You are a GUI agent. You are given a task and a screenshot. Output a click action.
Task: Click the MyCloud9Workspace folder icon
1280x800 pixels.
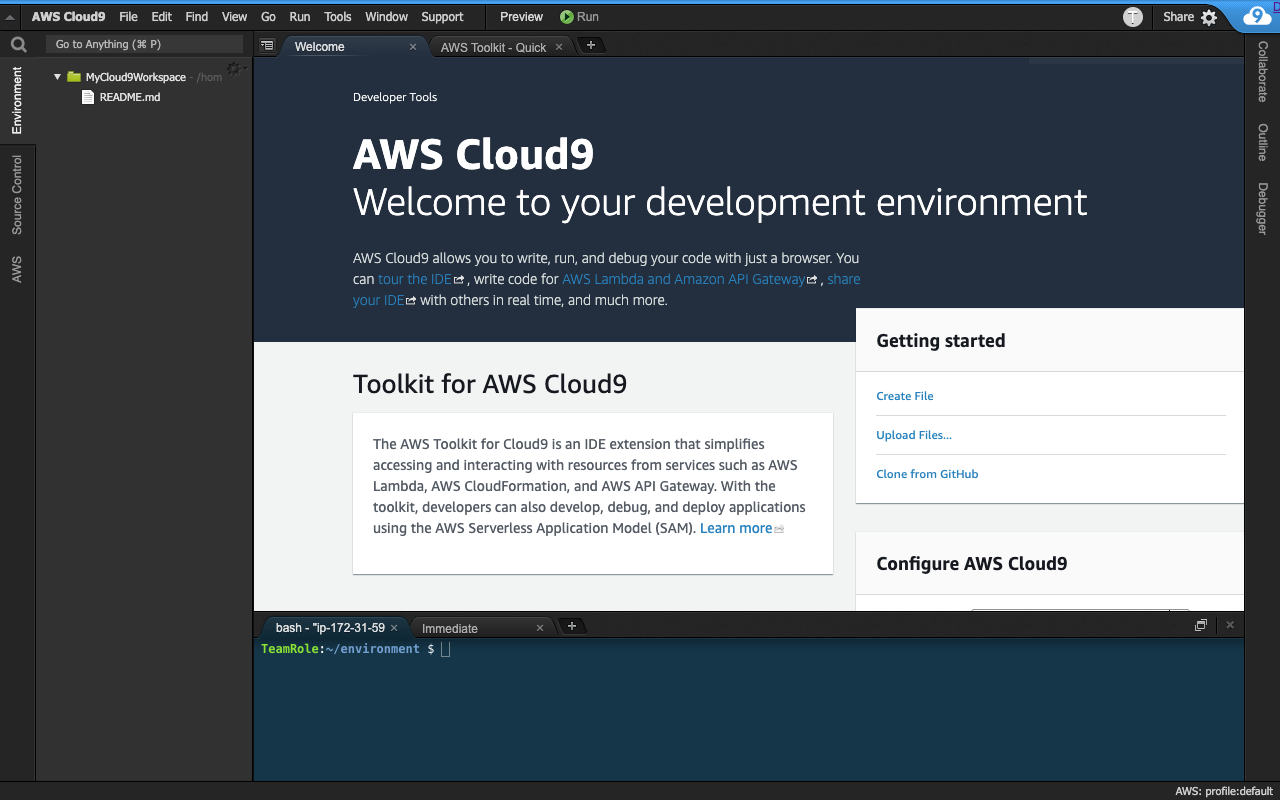click(x=74, y=77)
